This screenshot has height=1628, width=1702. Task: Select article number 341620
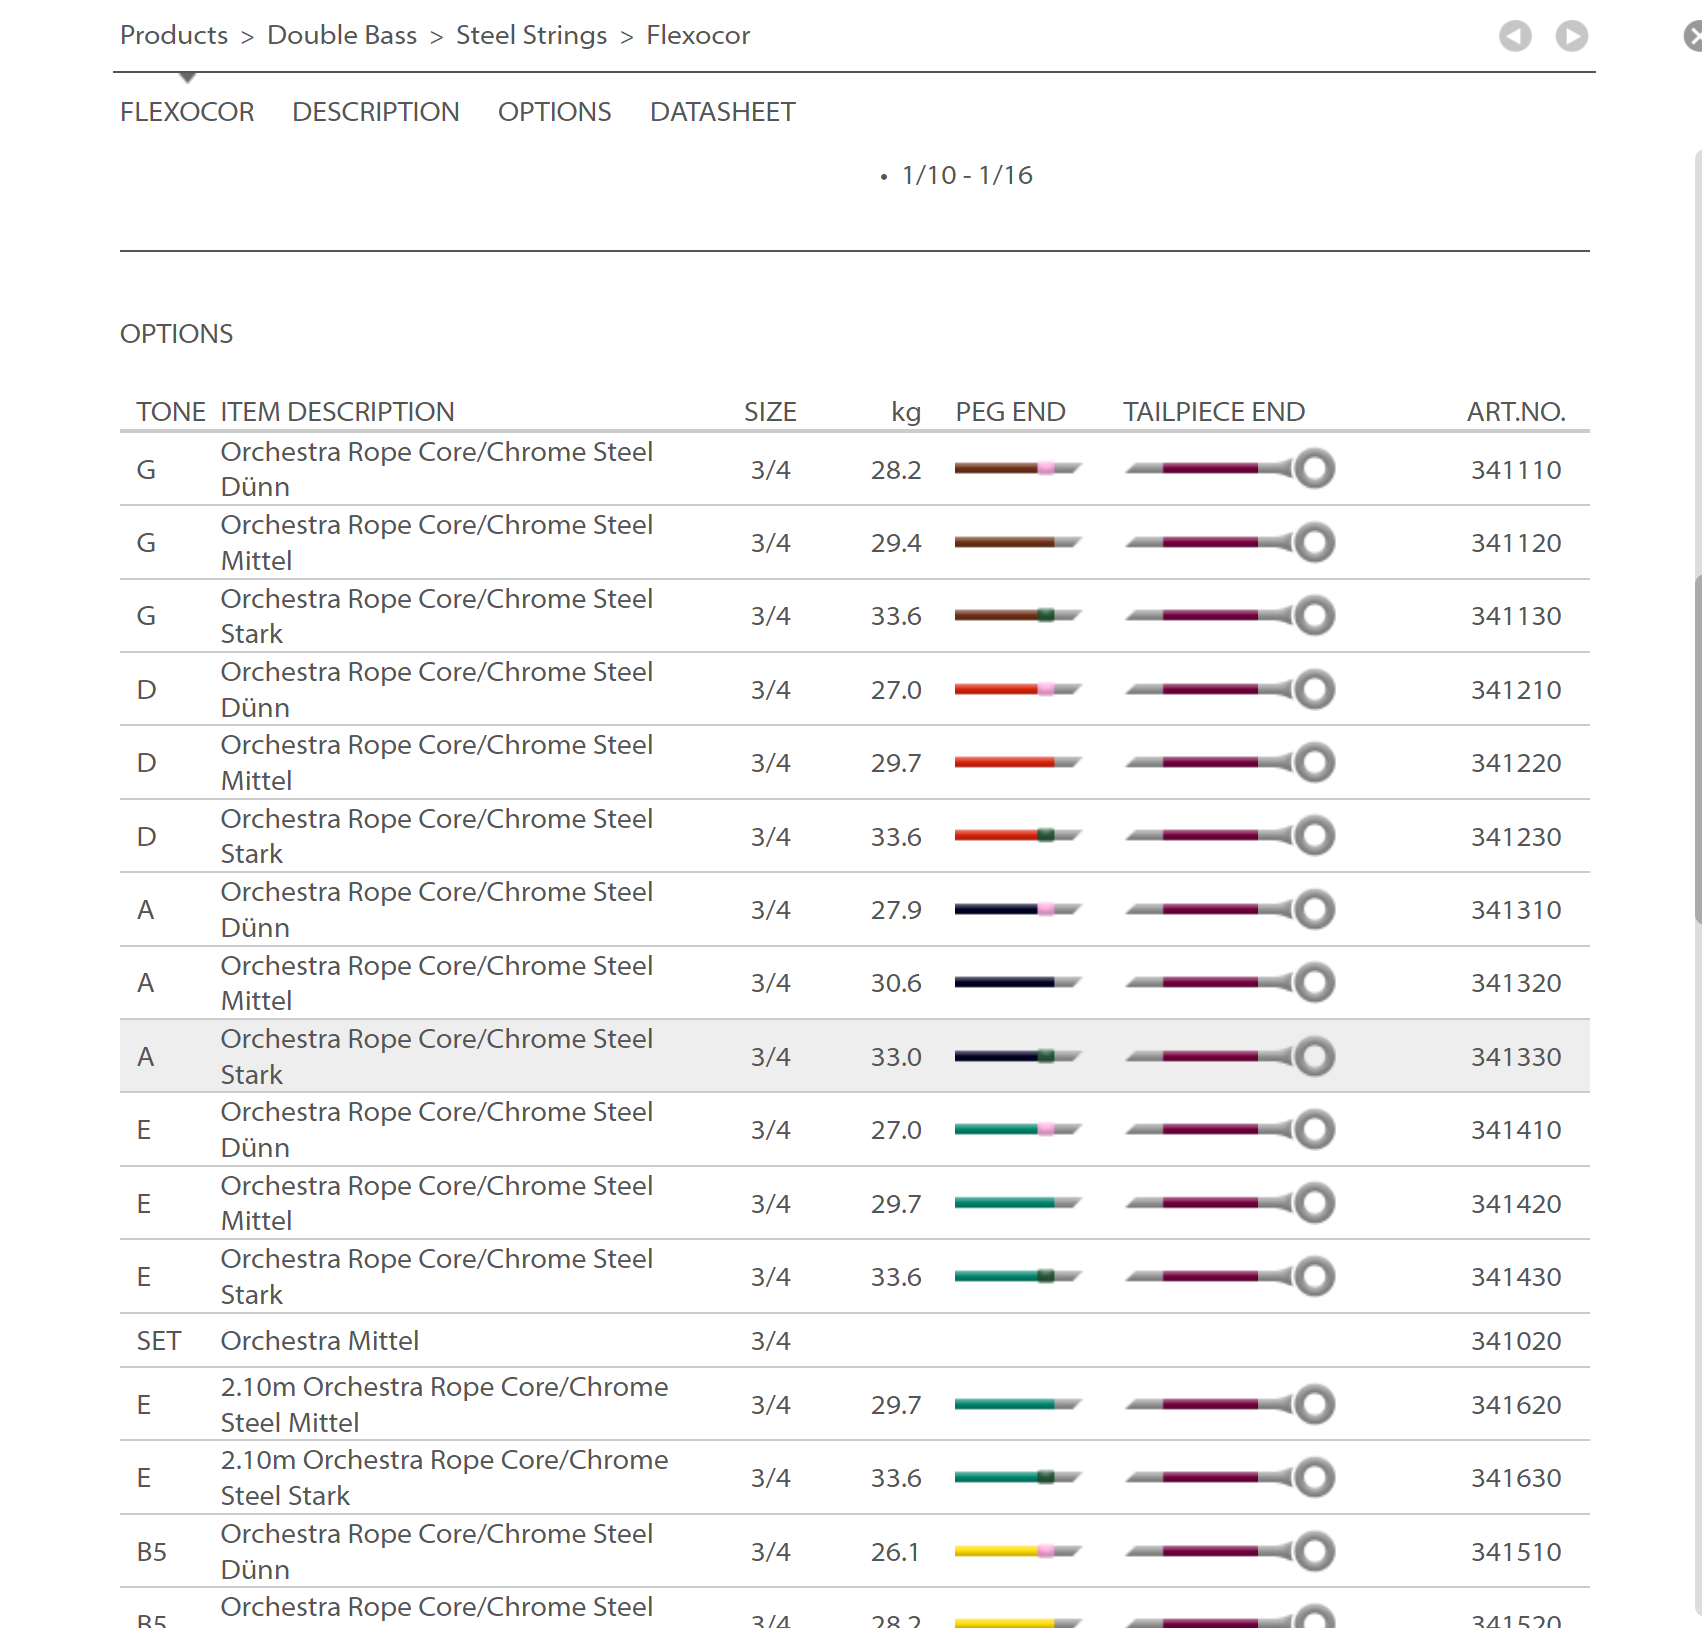tap(1516, 1405)
